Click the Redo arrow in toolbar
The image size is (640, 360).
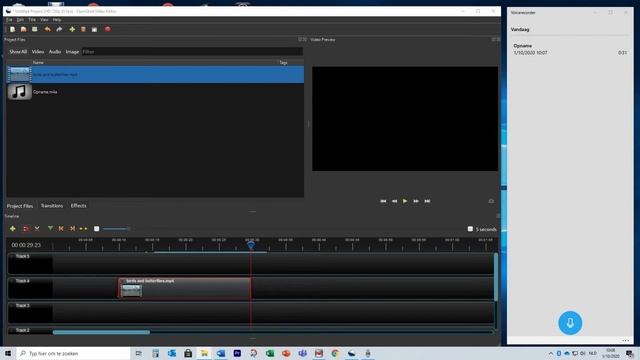click(x=59, y=29)
